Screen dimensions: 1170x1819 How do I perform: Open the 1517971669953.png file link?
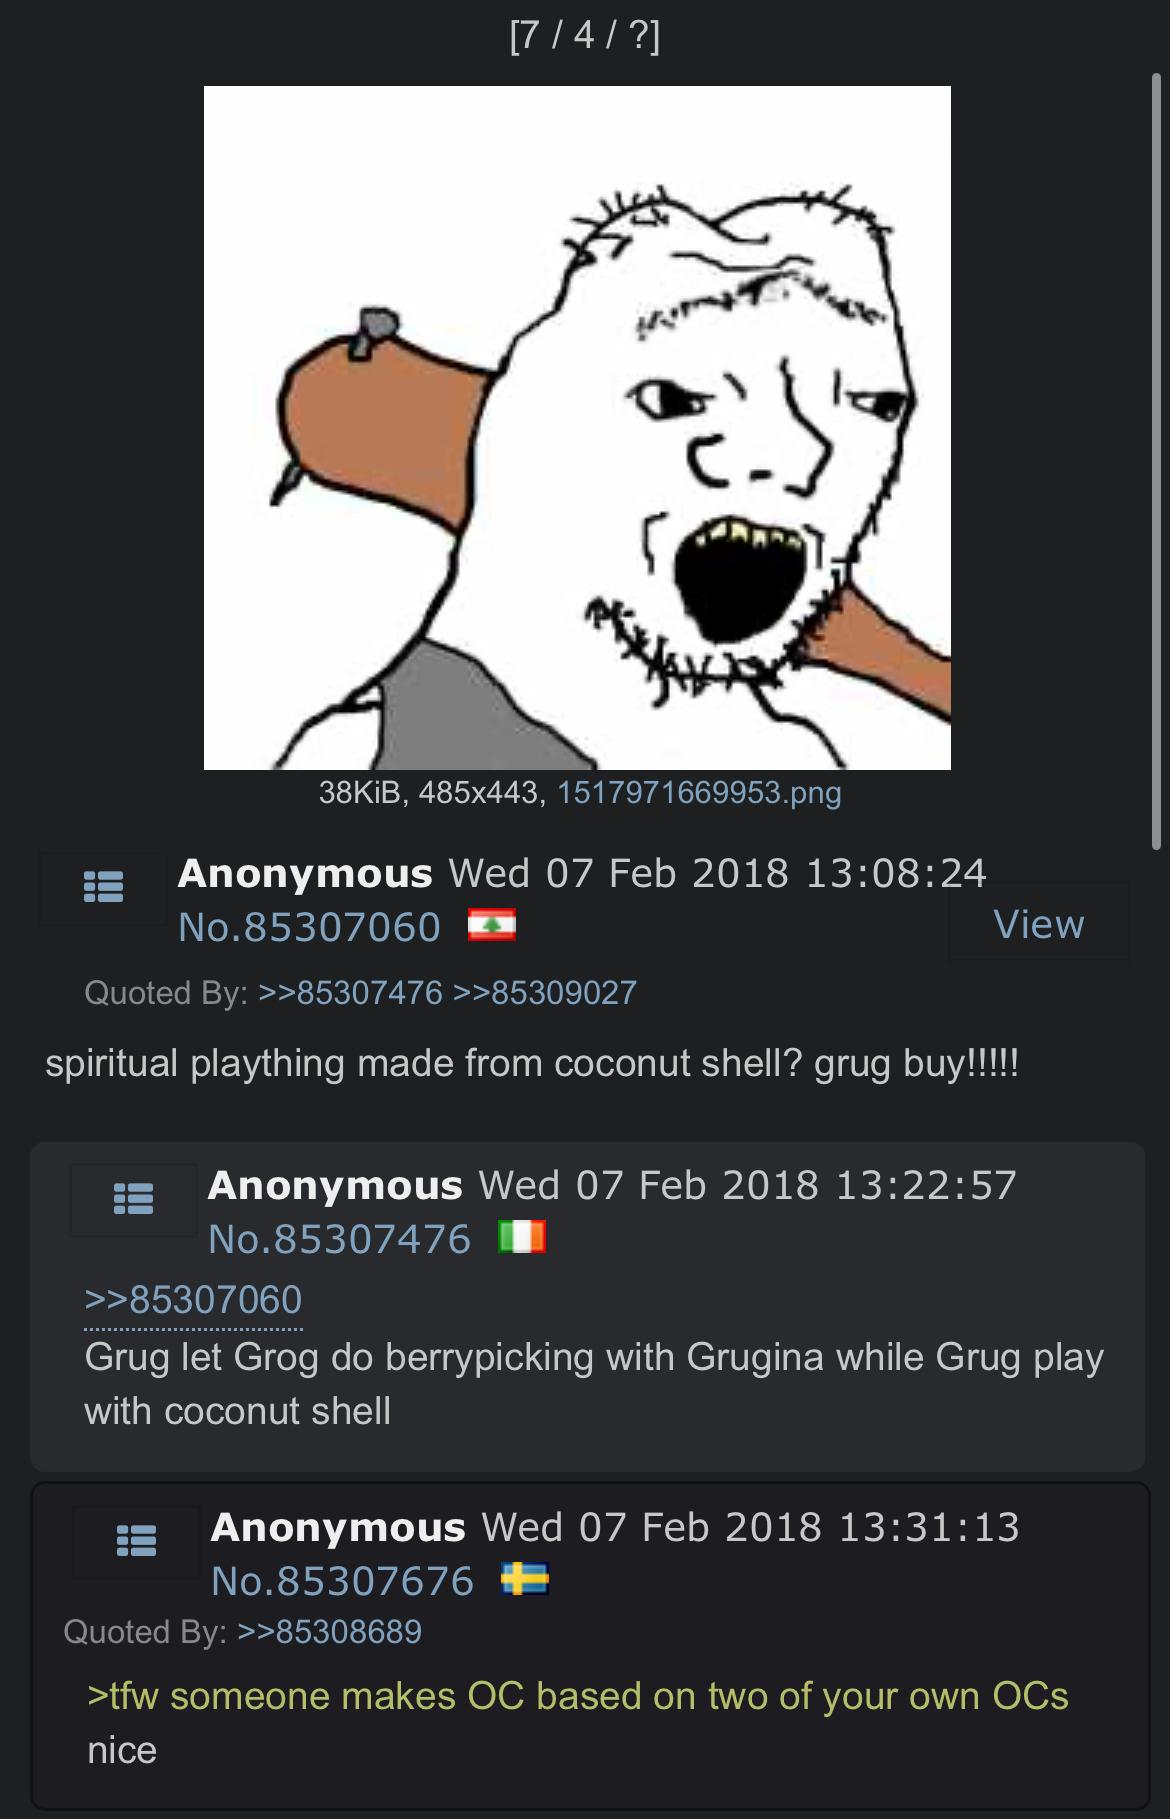699,793
